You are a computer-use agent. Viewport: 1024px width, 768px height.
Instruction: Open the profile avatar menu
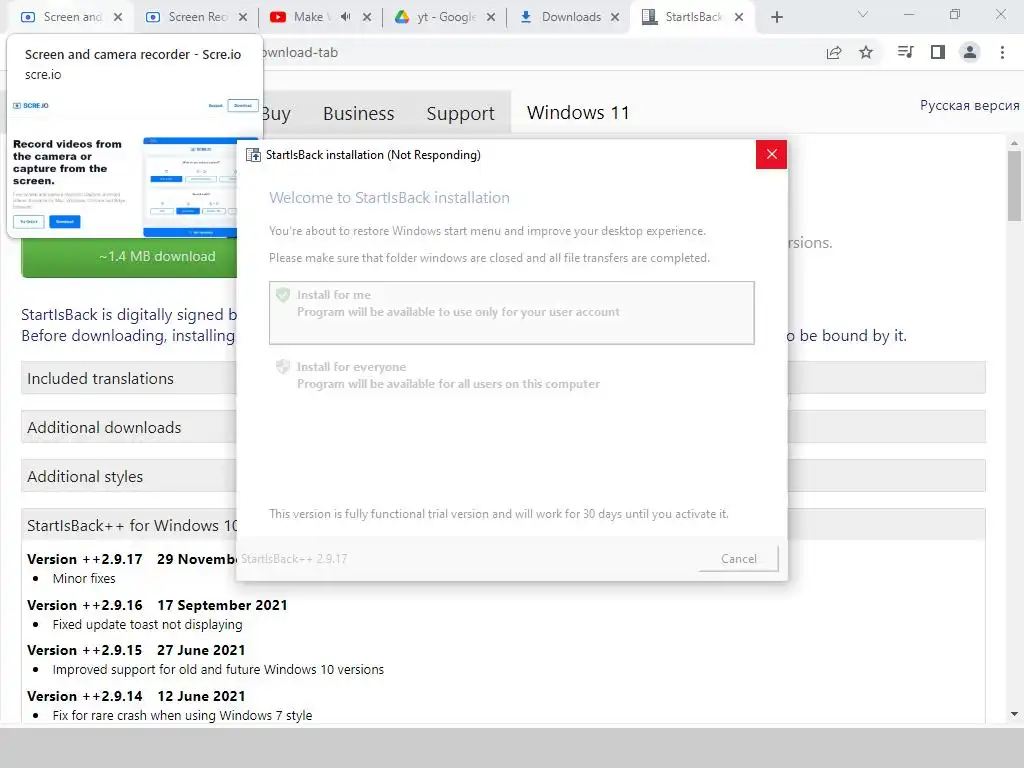970,52
